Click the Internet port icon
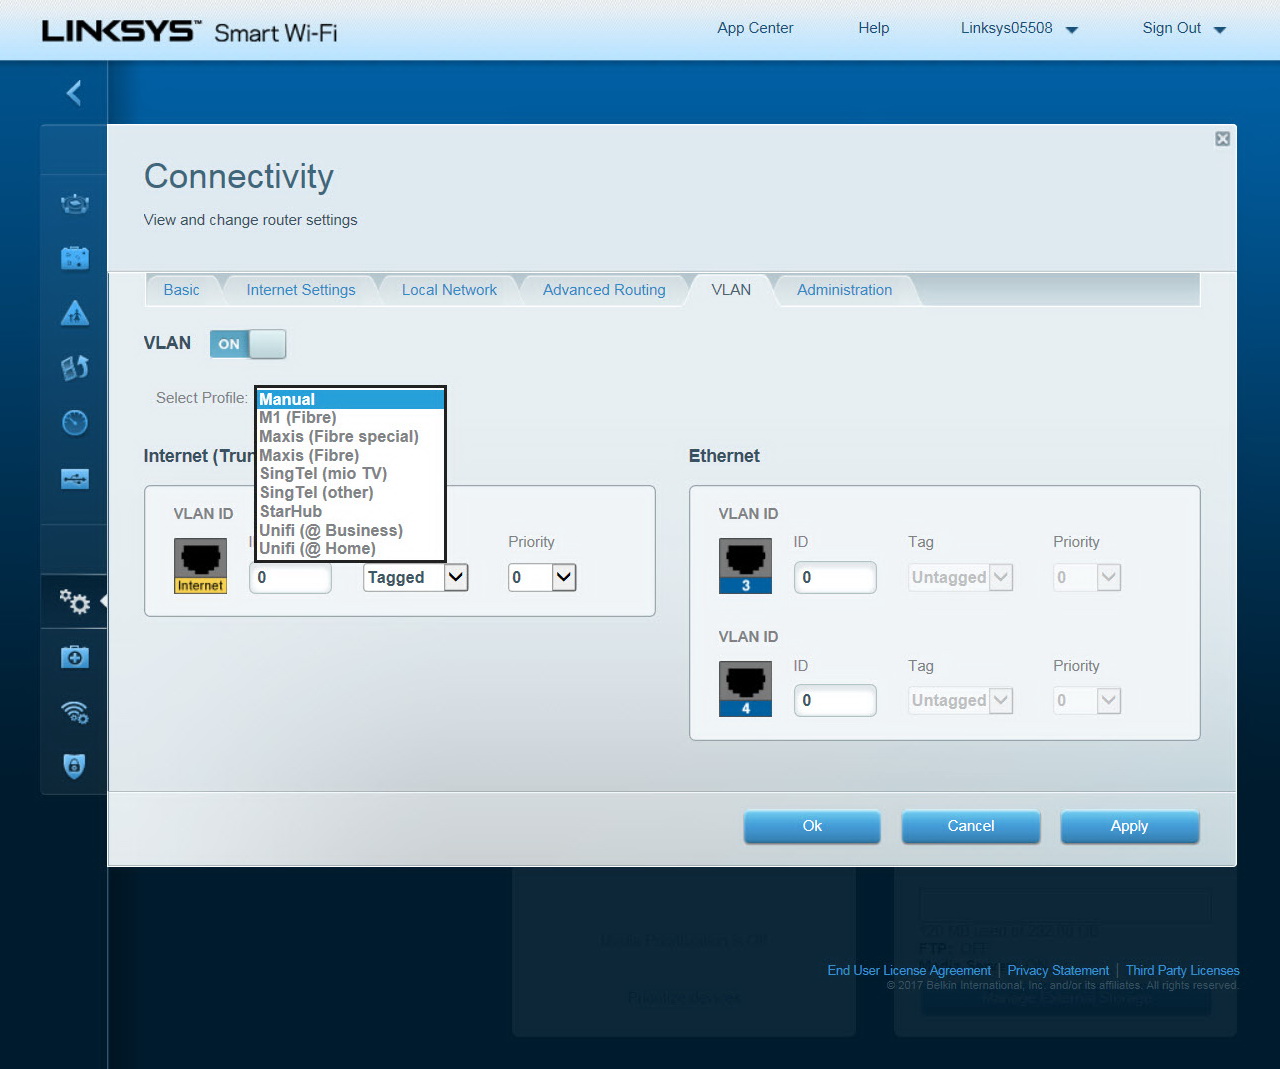The width and height of the screenshot is (1280, 1069). (200, 566)
